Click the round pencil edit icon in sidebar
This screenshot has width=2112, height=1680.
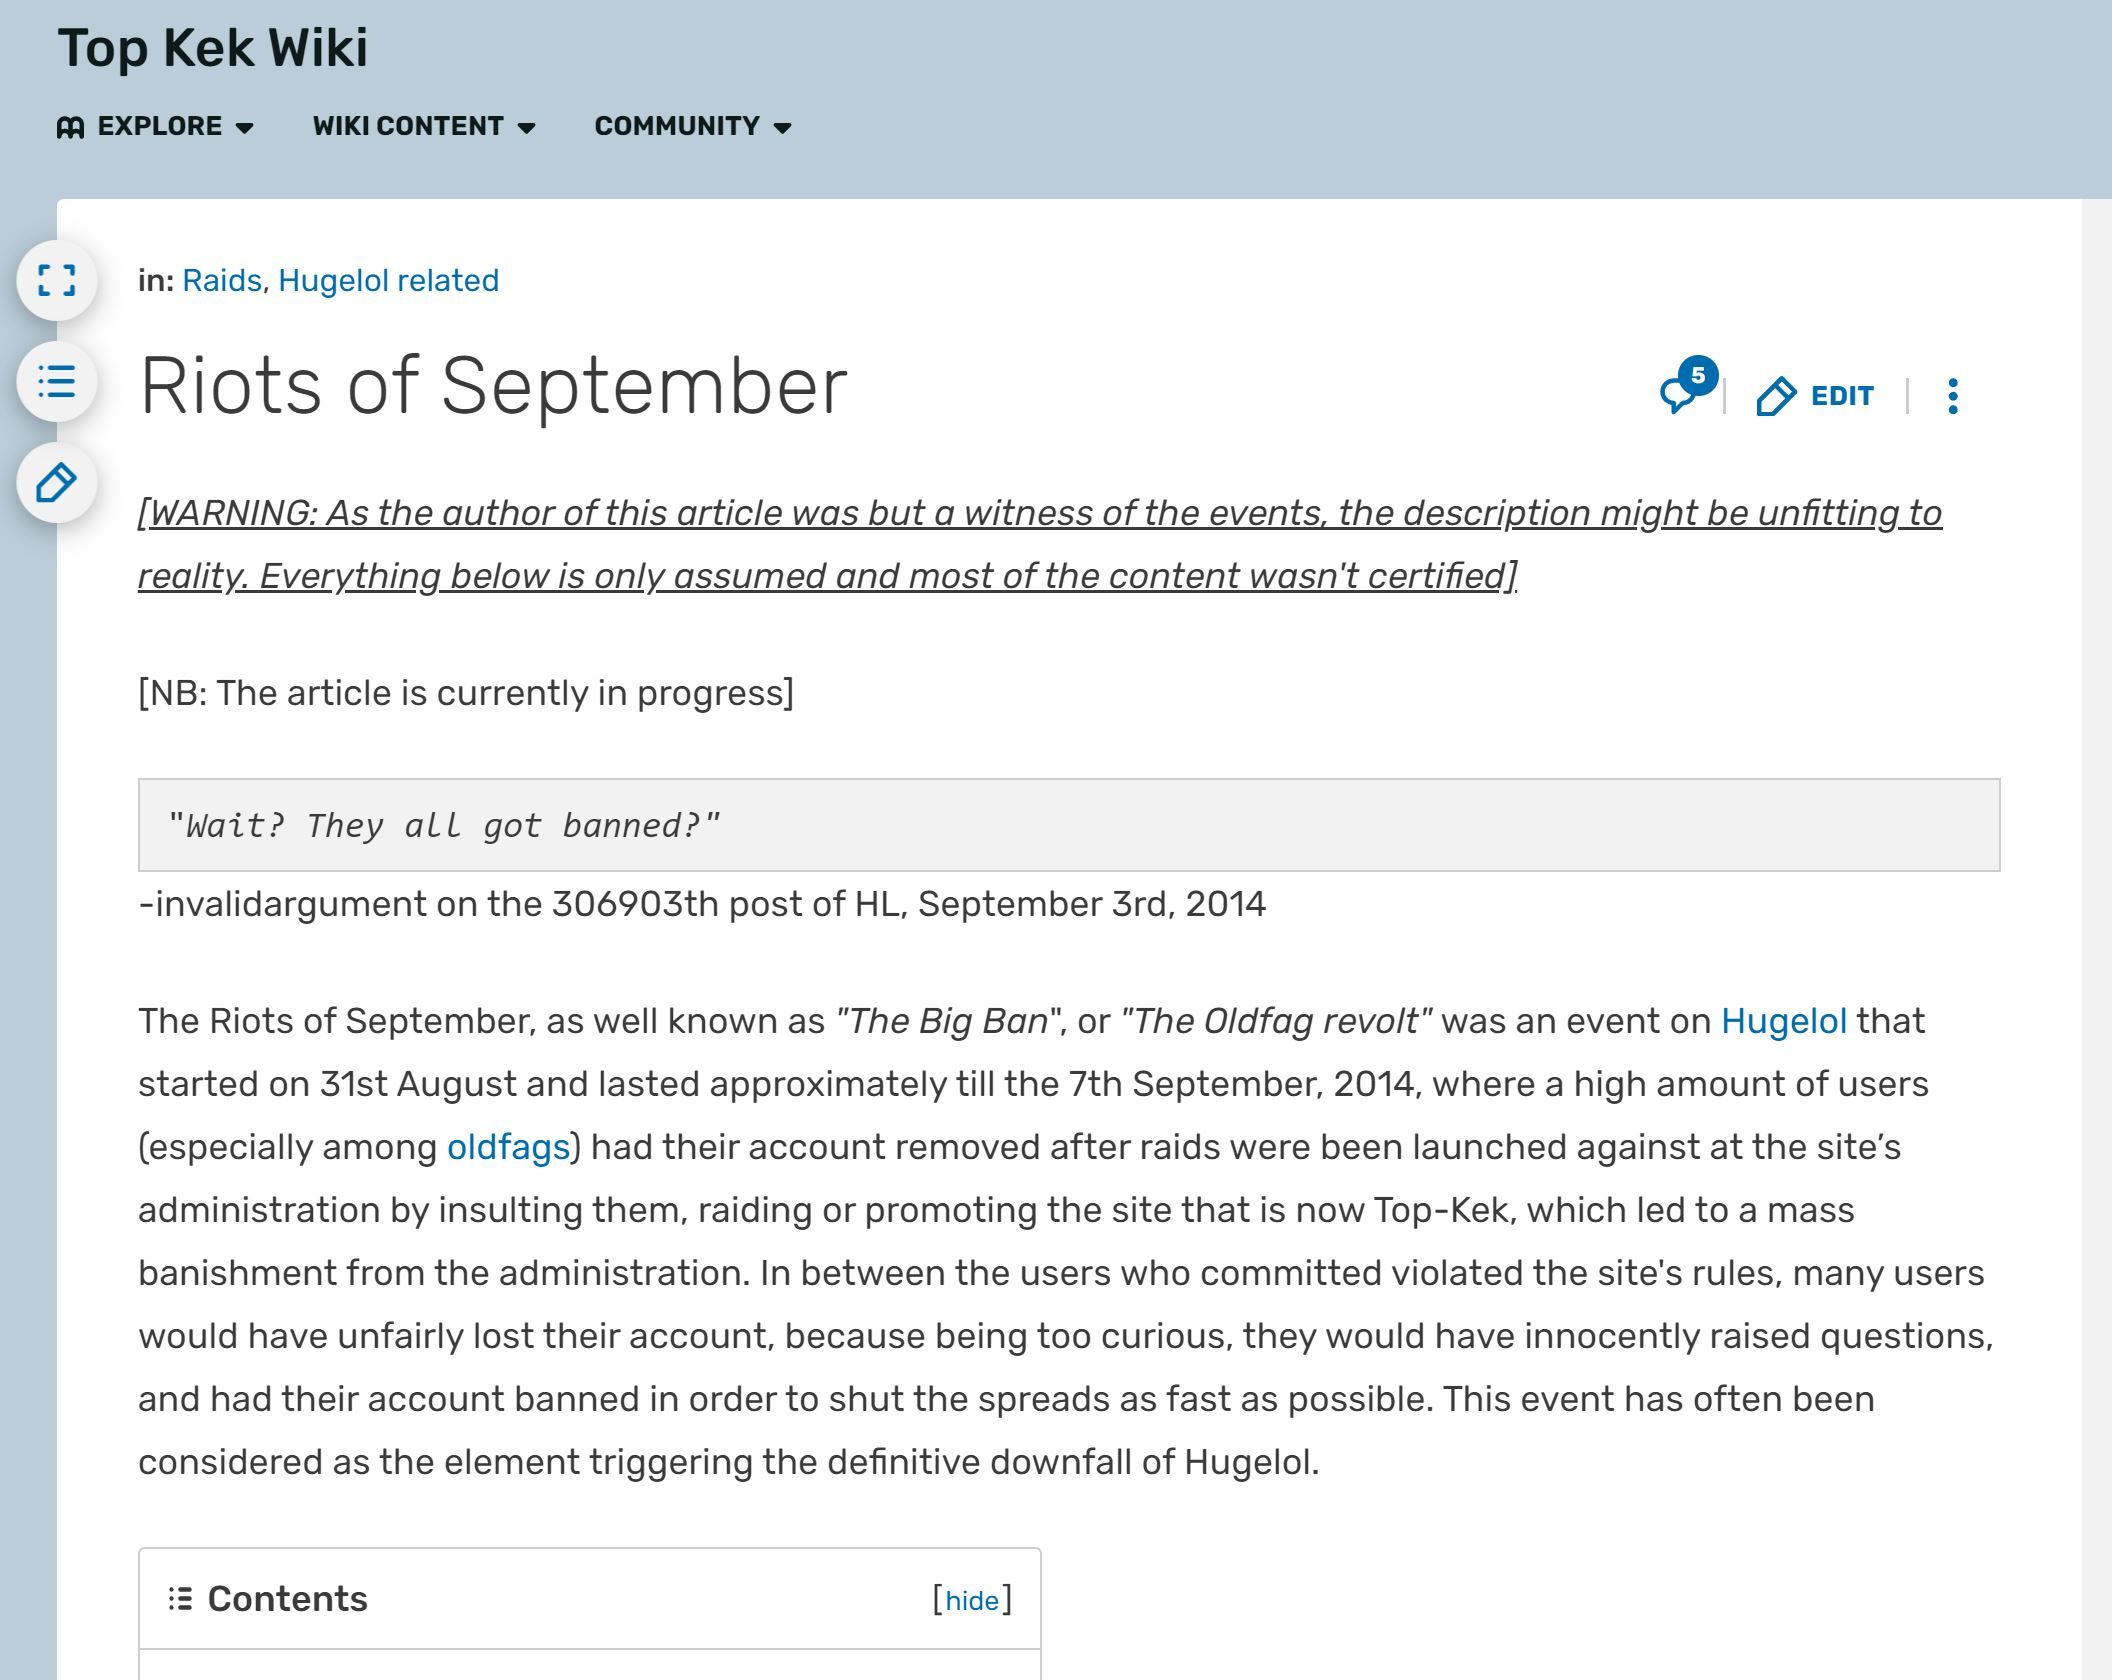click(x=57, y=482)
